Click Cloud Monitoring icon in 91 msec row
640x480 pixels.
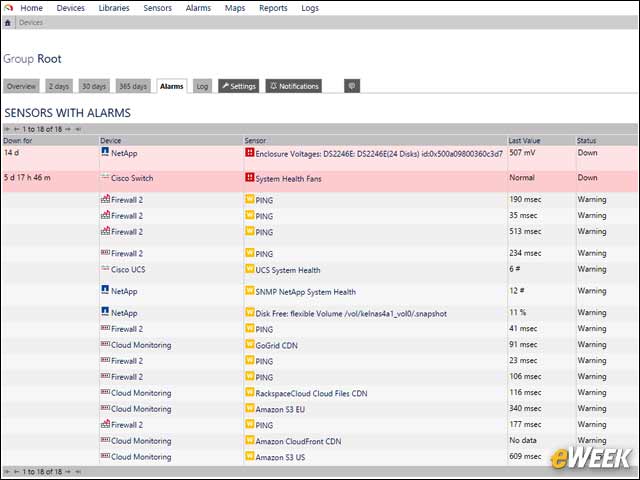click(x=105, y=344)
